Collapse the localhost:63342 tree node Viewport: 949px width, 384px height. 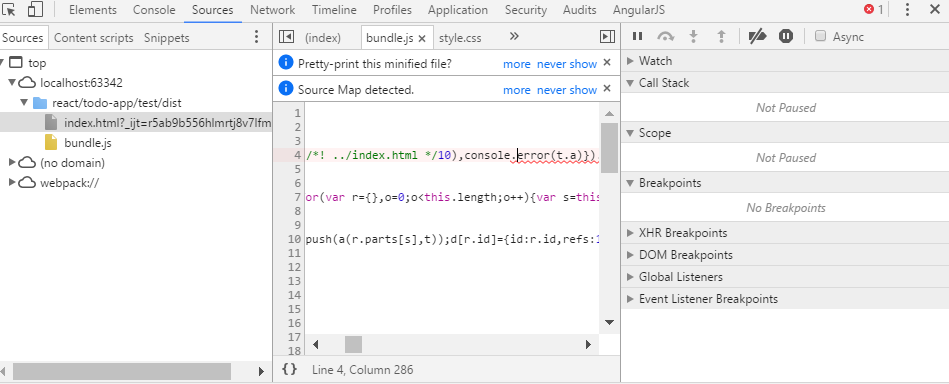tap(12, 82)
